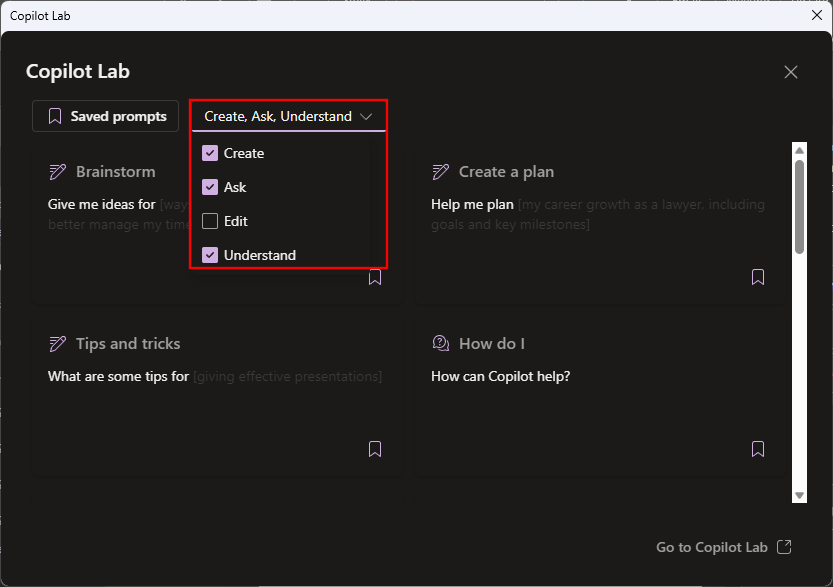Bookmark the Create a plan prompt
833x587 pixels.
[758, 277]
